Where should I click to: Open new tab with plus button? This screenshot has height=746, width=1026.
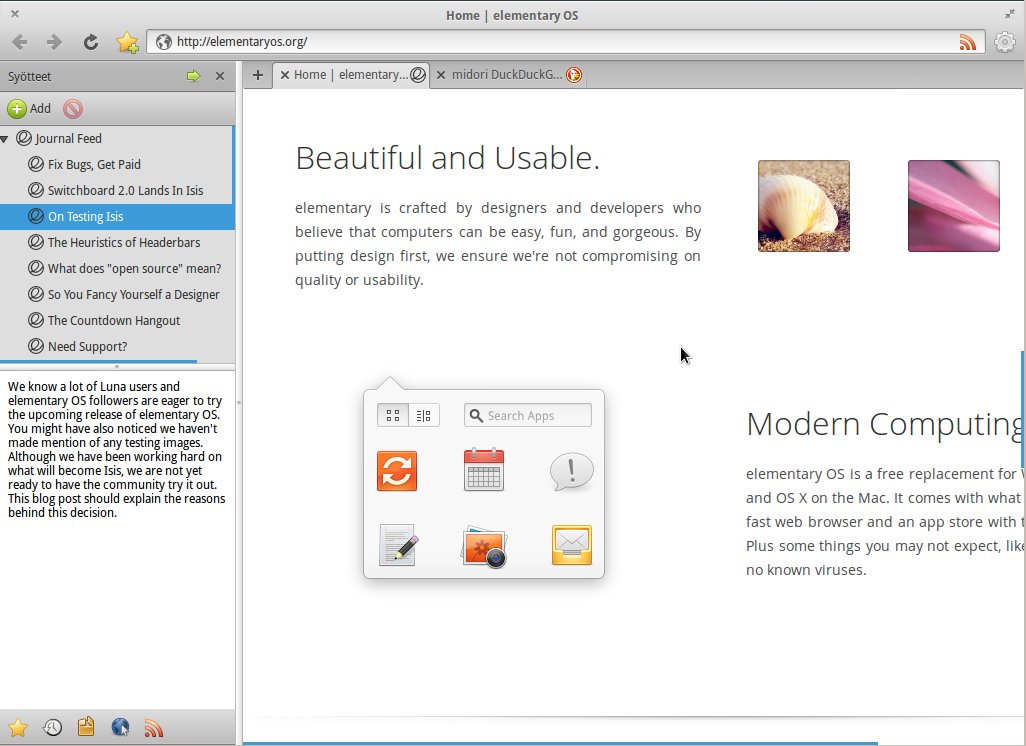click(x=258, y=75)
